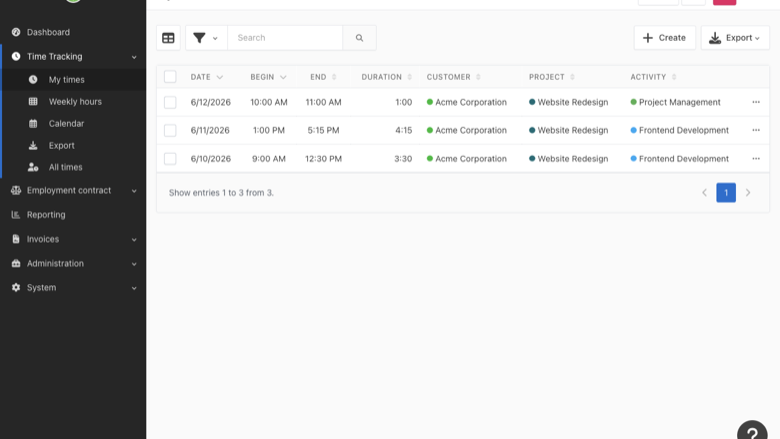Click the Dashboard gauge icon

click(x=16, y=32)
